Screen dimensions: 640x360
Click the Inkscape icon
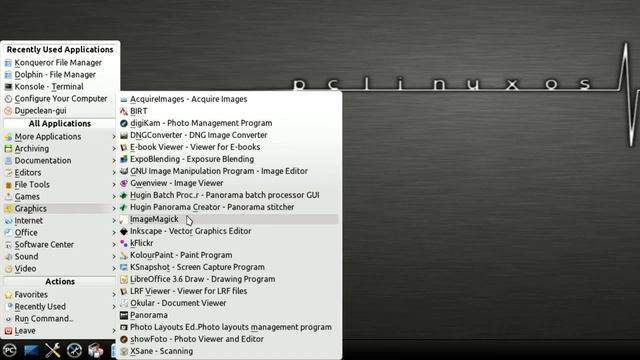pos(124,231)
